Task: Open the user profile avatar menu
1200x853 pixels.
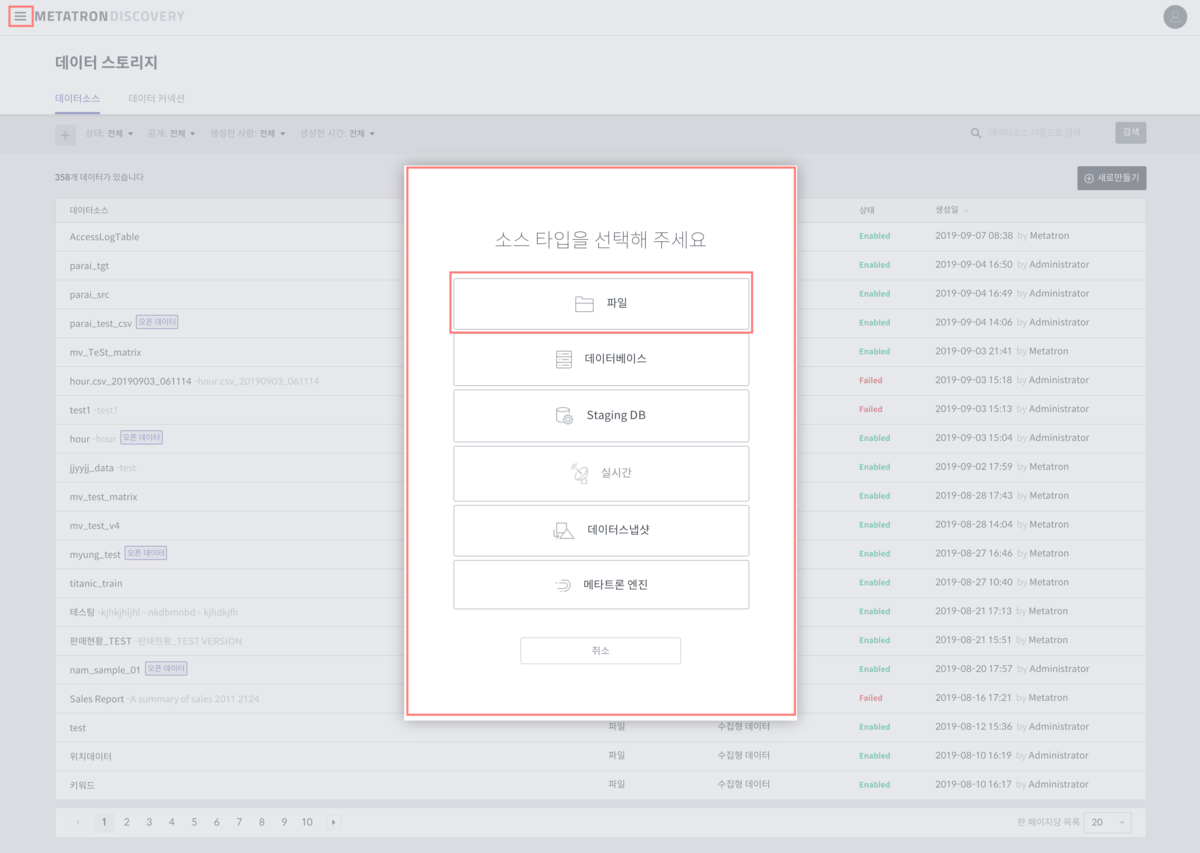Action: (x=1175, y=17)
